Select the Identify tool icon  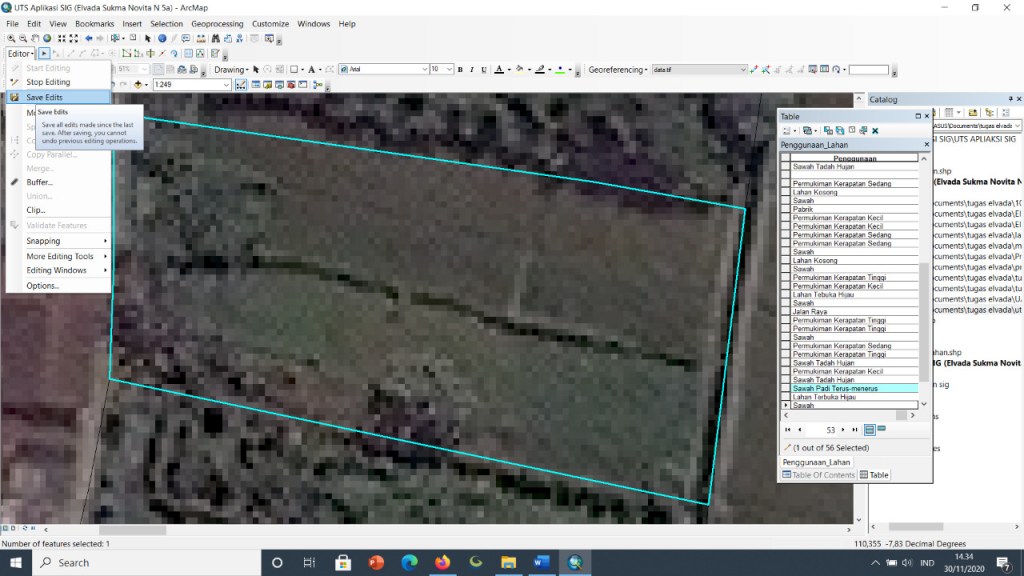162,39
